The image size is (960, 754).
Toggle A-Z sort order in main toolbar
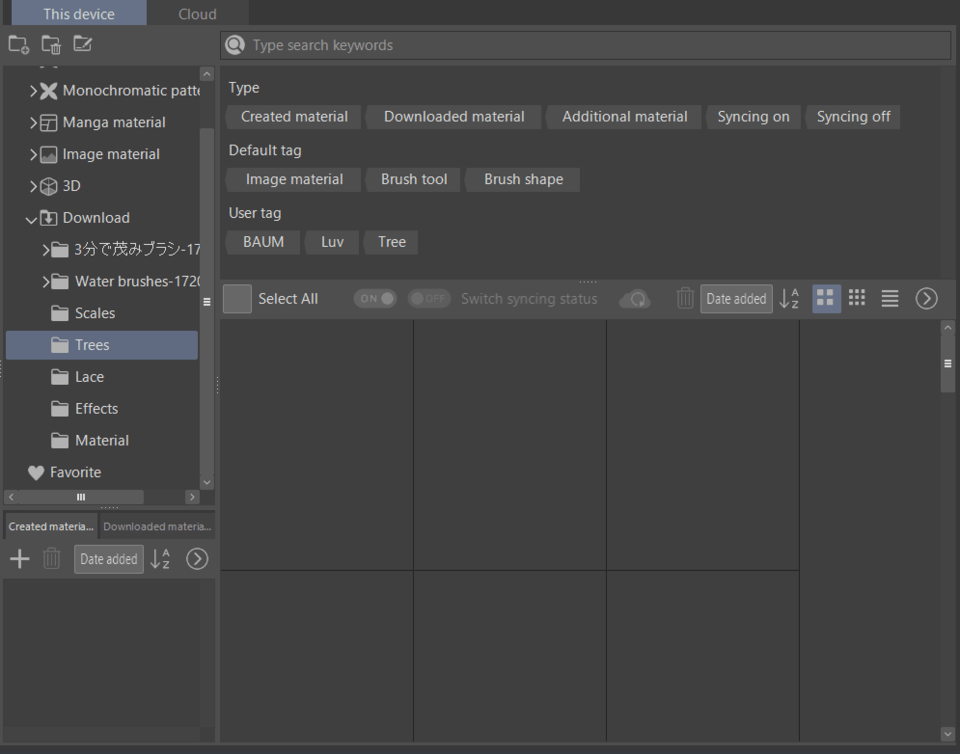[x=789, y=299]
